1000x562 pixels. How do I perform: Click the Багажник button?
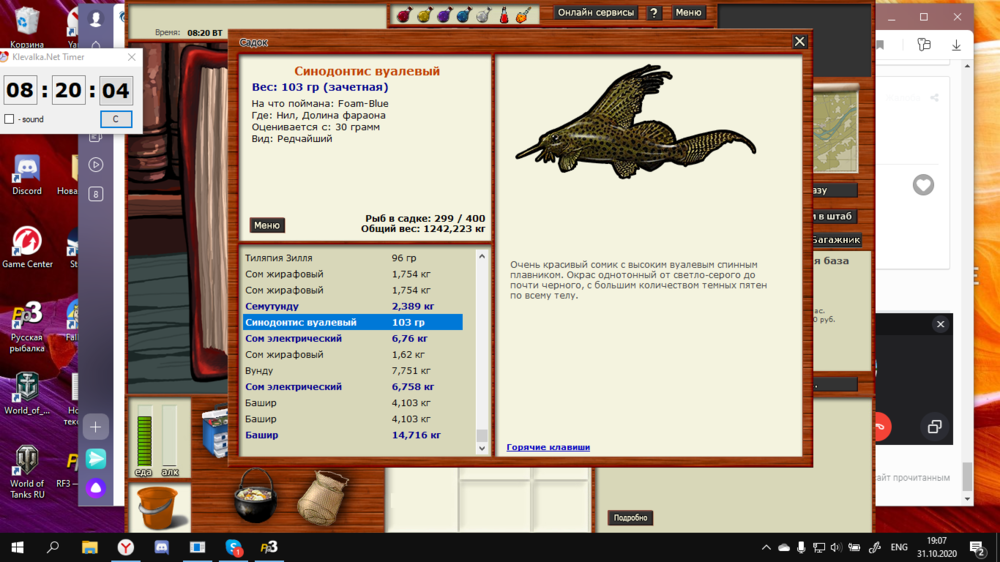click(x=836, y=240)
